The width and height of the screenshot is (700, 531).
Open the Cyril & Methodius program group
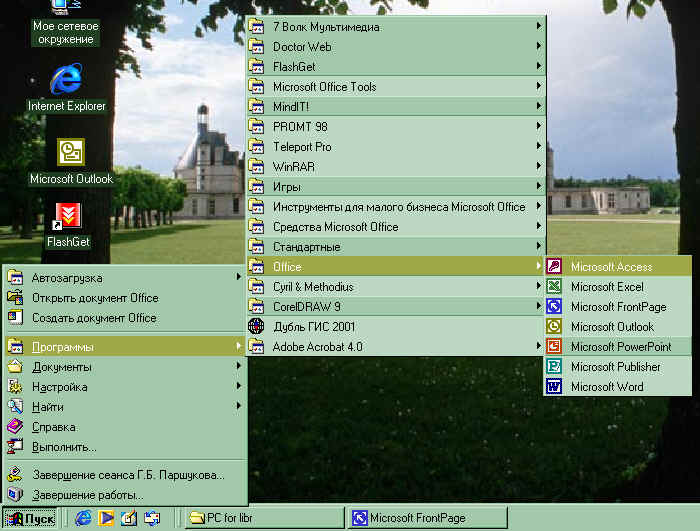pos(396,286)
